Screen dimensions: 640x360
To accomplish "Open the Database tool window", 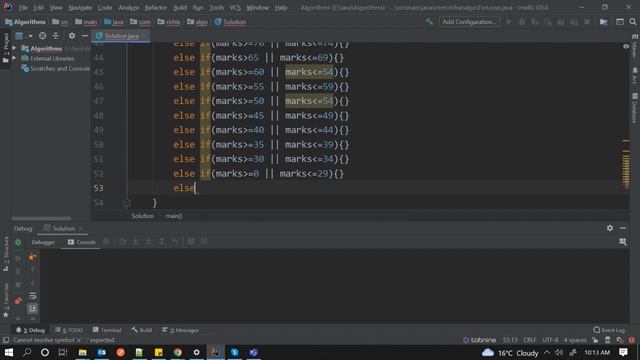I will pyautogui.click(x=635, y=108).
